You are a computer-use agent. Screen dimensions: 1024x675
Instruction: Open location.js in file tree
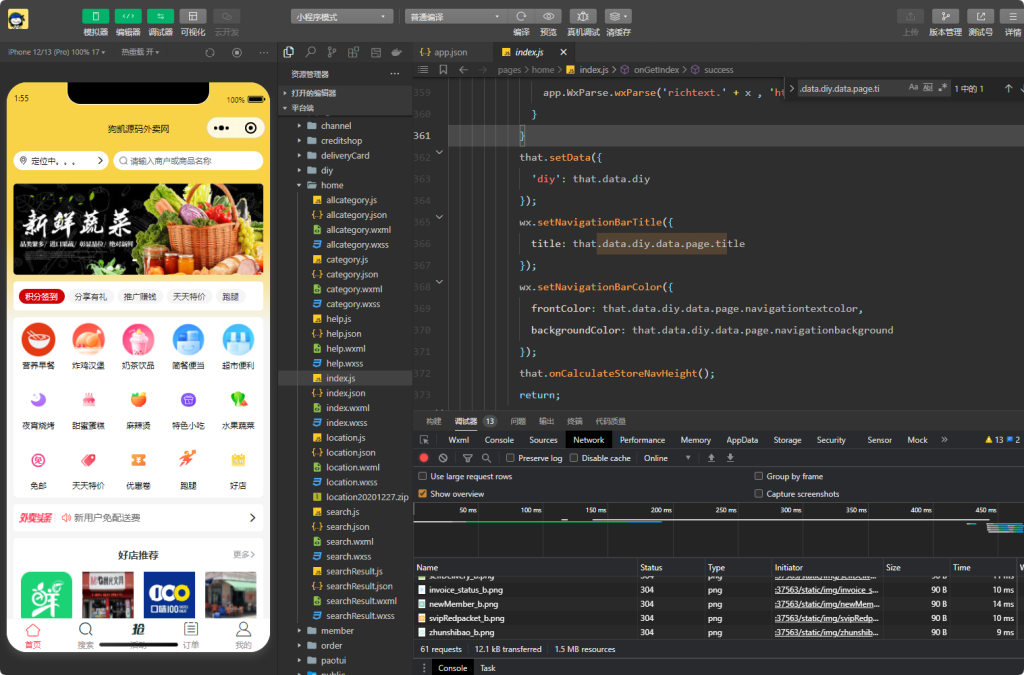(345, 438)
